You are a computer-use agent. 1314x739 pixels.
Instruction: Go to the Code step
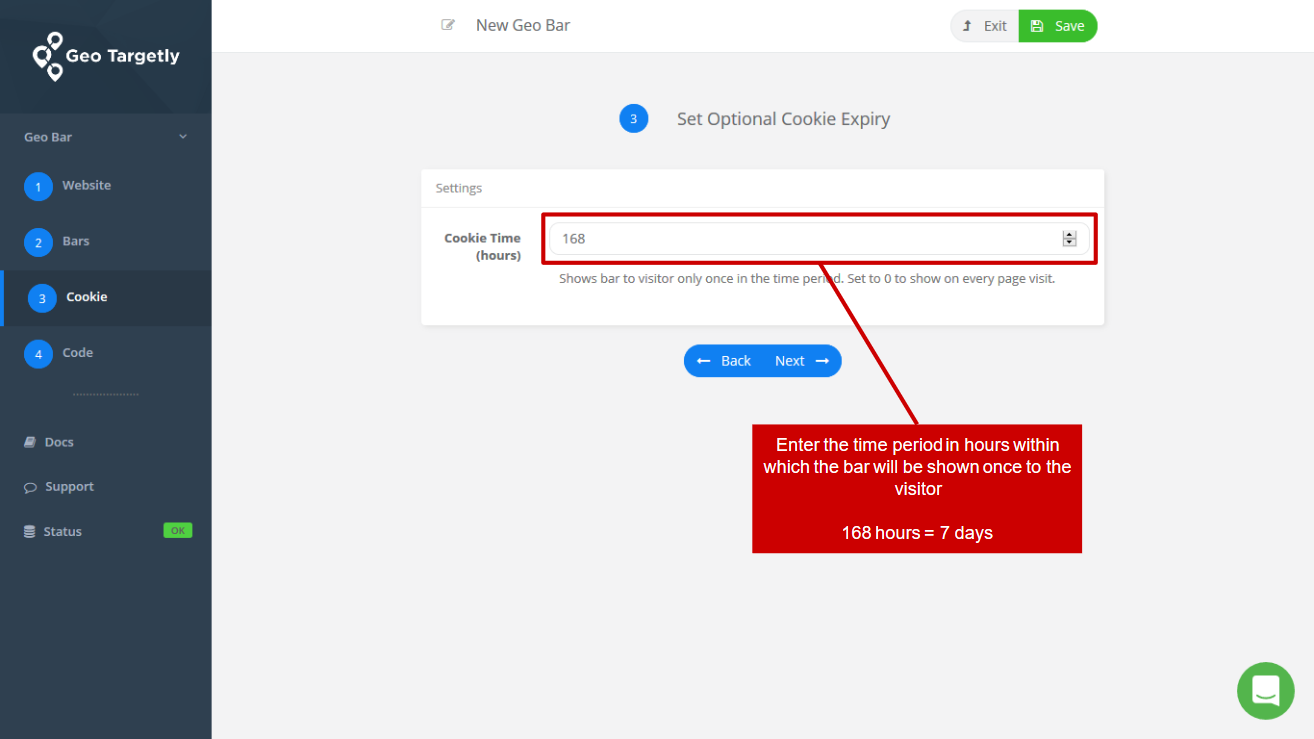click(x=38, y=352)
